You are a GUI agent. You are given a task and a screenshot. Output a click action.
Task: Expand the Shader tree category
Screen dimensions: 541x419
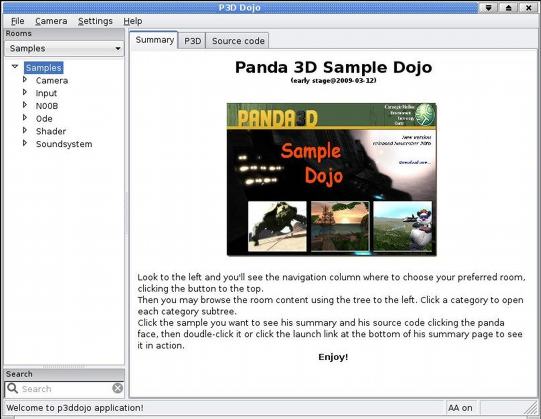click(24, 130)
